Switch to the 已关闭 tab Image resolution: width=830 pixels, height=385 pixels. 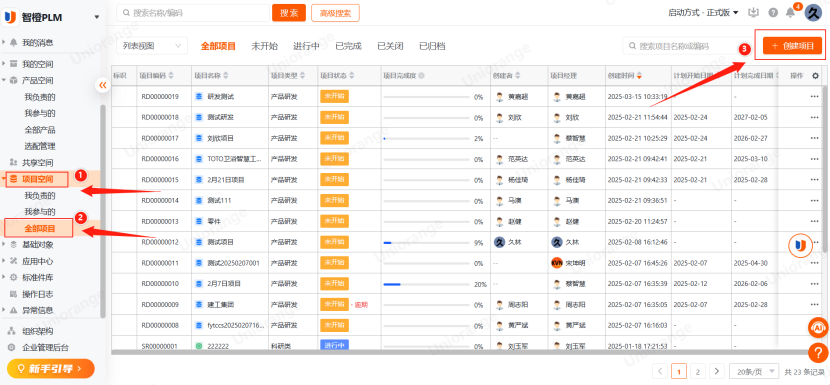tap(390, 46)
